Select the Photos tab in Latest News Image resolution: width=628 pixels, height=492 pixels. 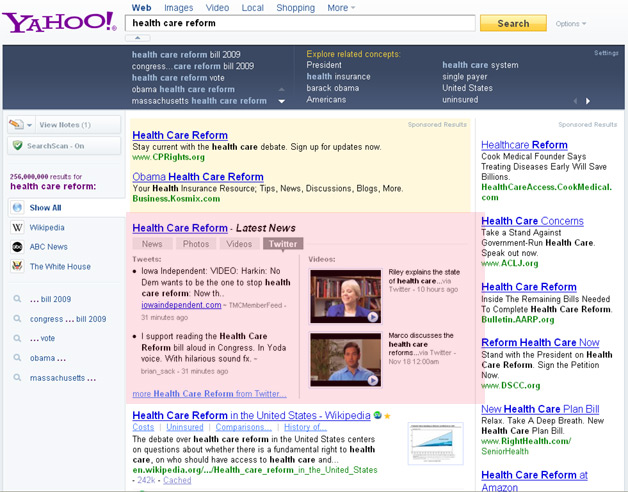196,244
